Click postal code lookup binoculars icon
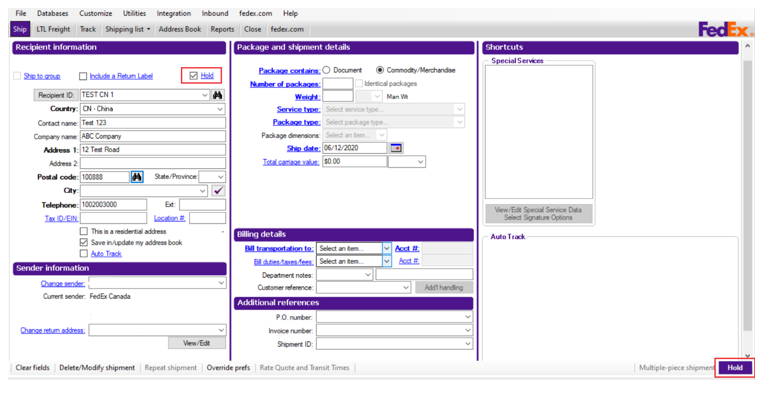 137,177
